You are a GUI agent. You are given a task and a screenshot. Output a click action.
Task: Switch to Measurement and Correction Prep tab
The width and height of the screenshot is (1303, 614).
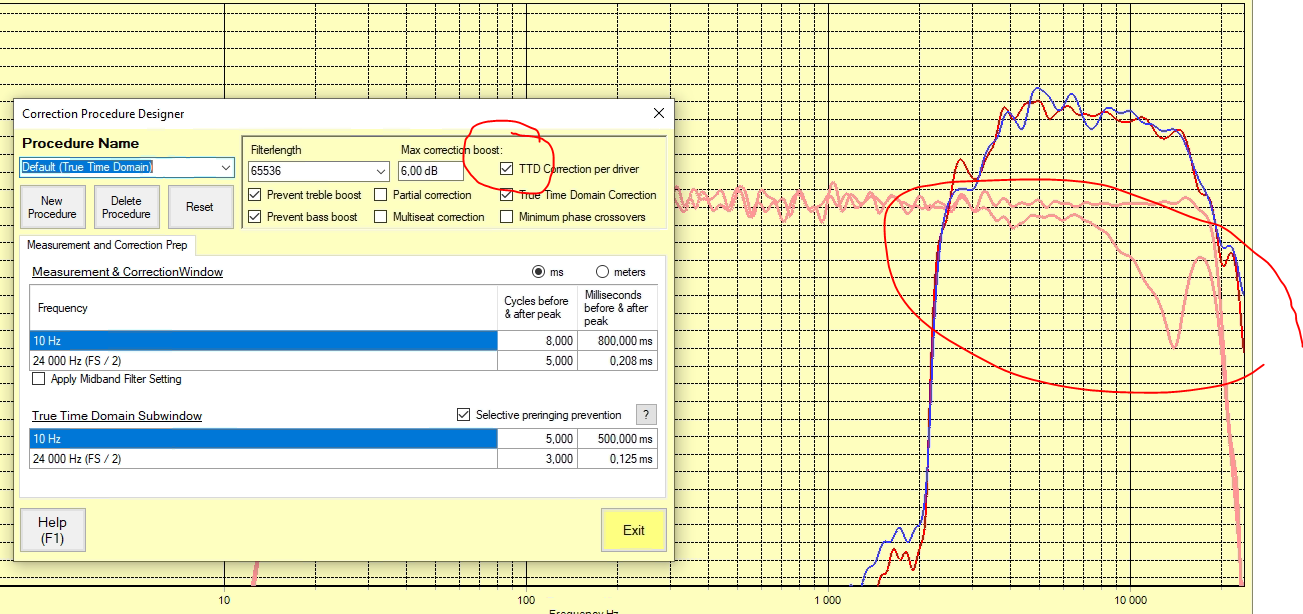107,245
